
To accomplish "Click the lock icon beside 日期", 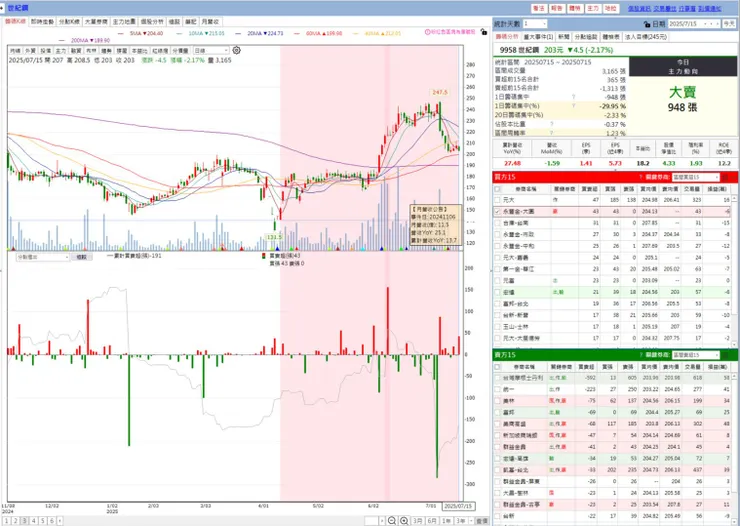I will [647, 24].
